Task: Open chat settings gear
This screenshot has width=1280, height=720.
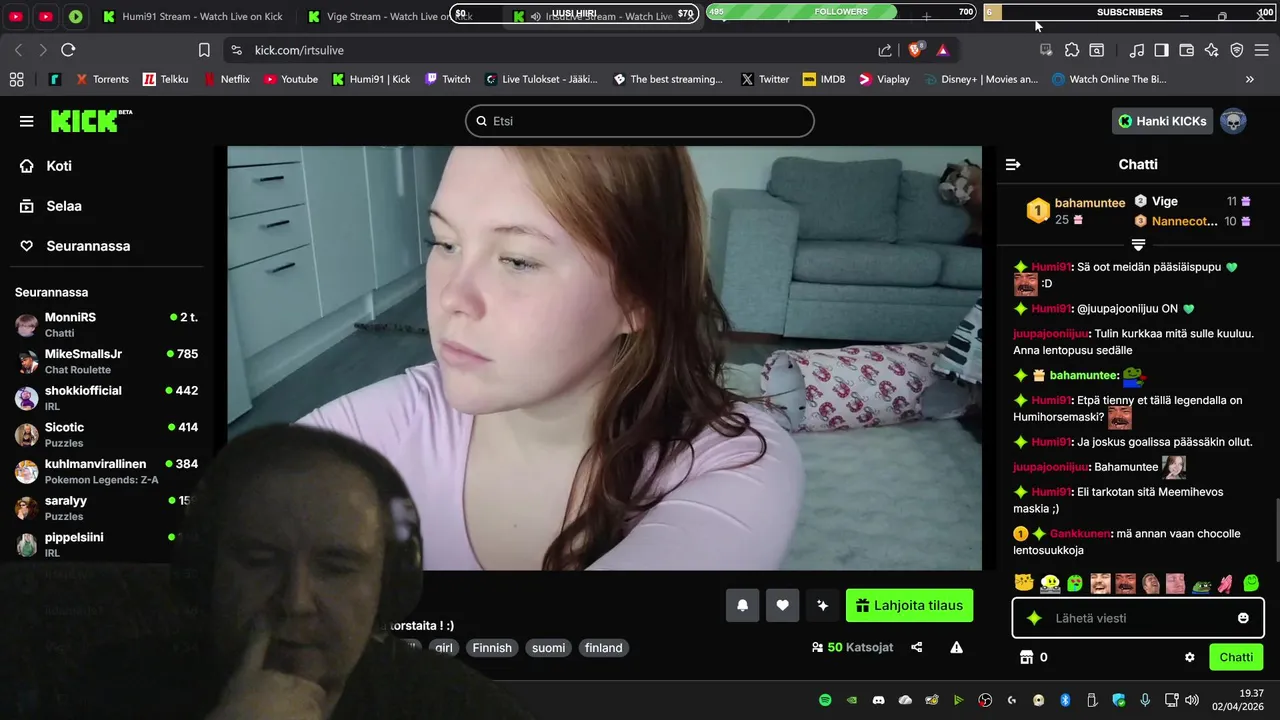Action: pos(1190,657)
